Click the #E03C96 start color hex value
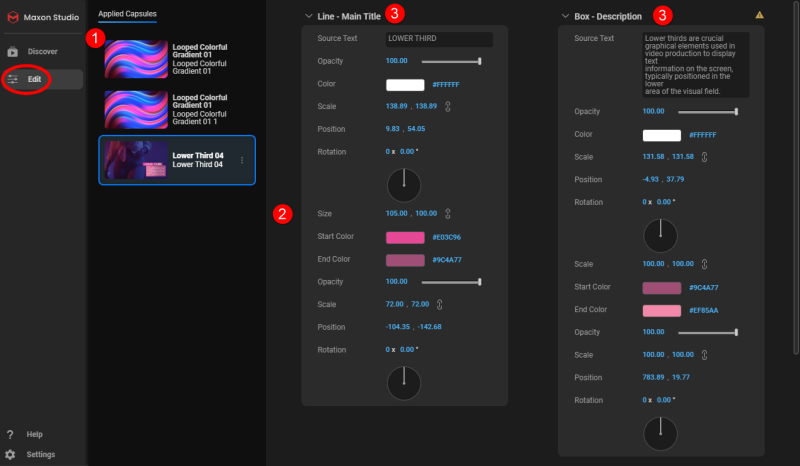This screenshot has height=466, width=800. (x=446, y=237)
